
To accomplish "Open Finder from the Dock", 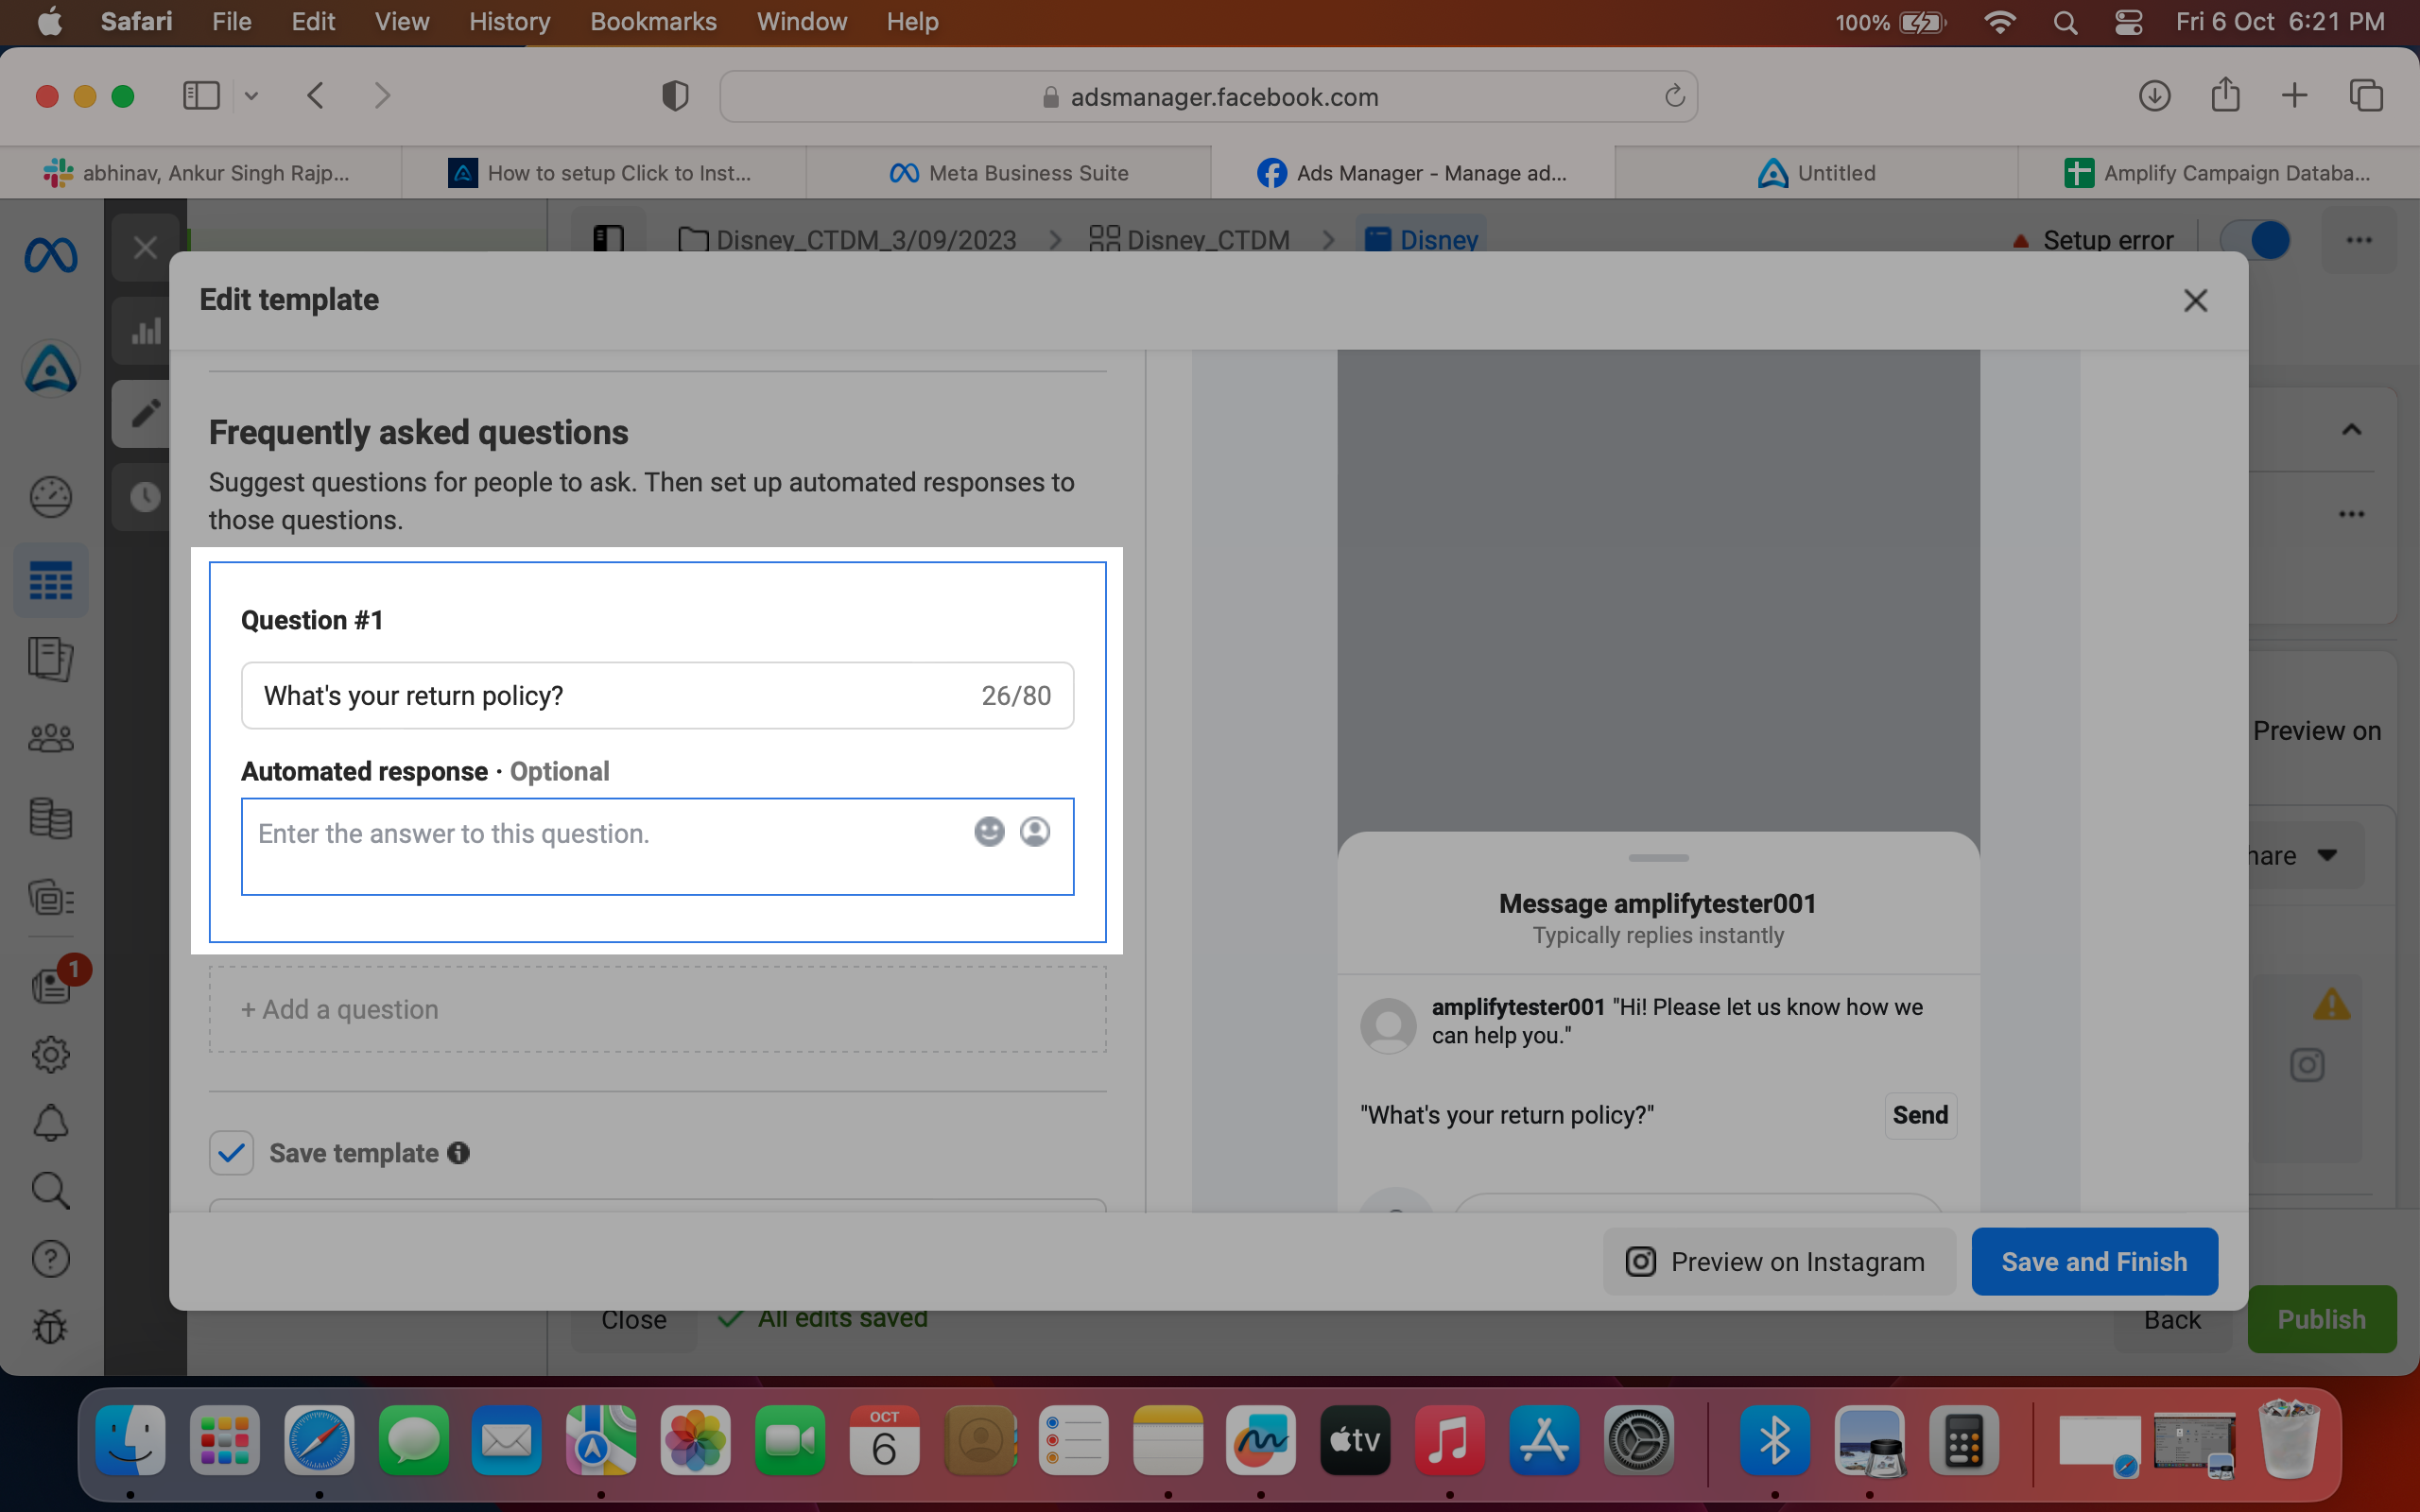I will click(130, 1441).
